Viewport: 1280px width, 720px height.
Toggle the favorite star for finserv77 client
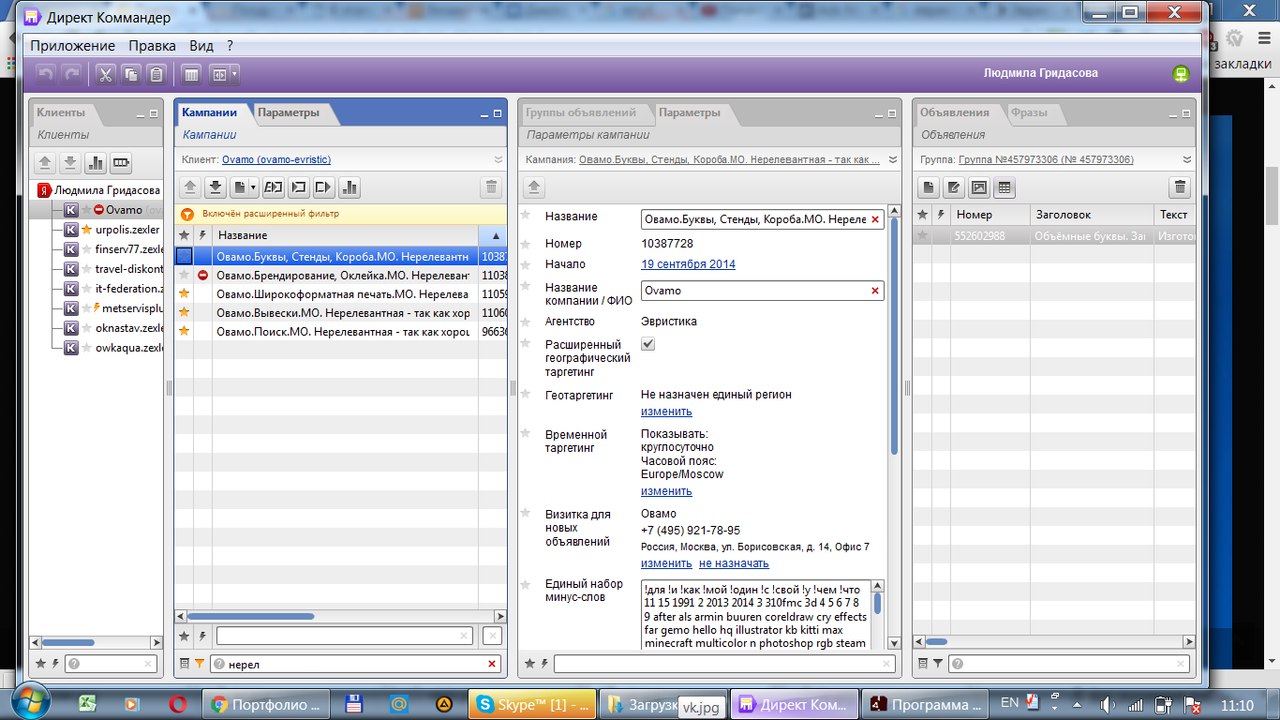point(86,249)
